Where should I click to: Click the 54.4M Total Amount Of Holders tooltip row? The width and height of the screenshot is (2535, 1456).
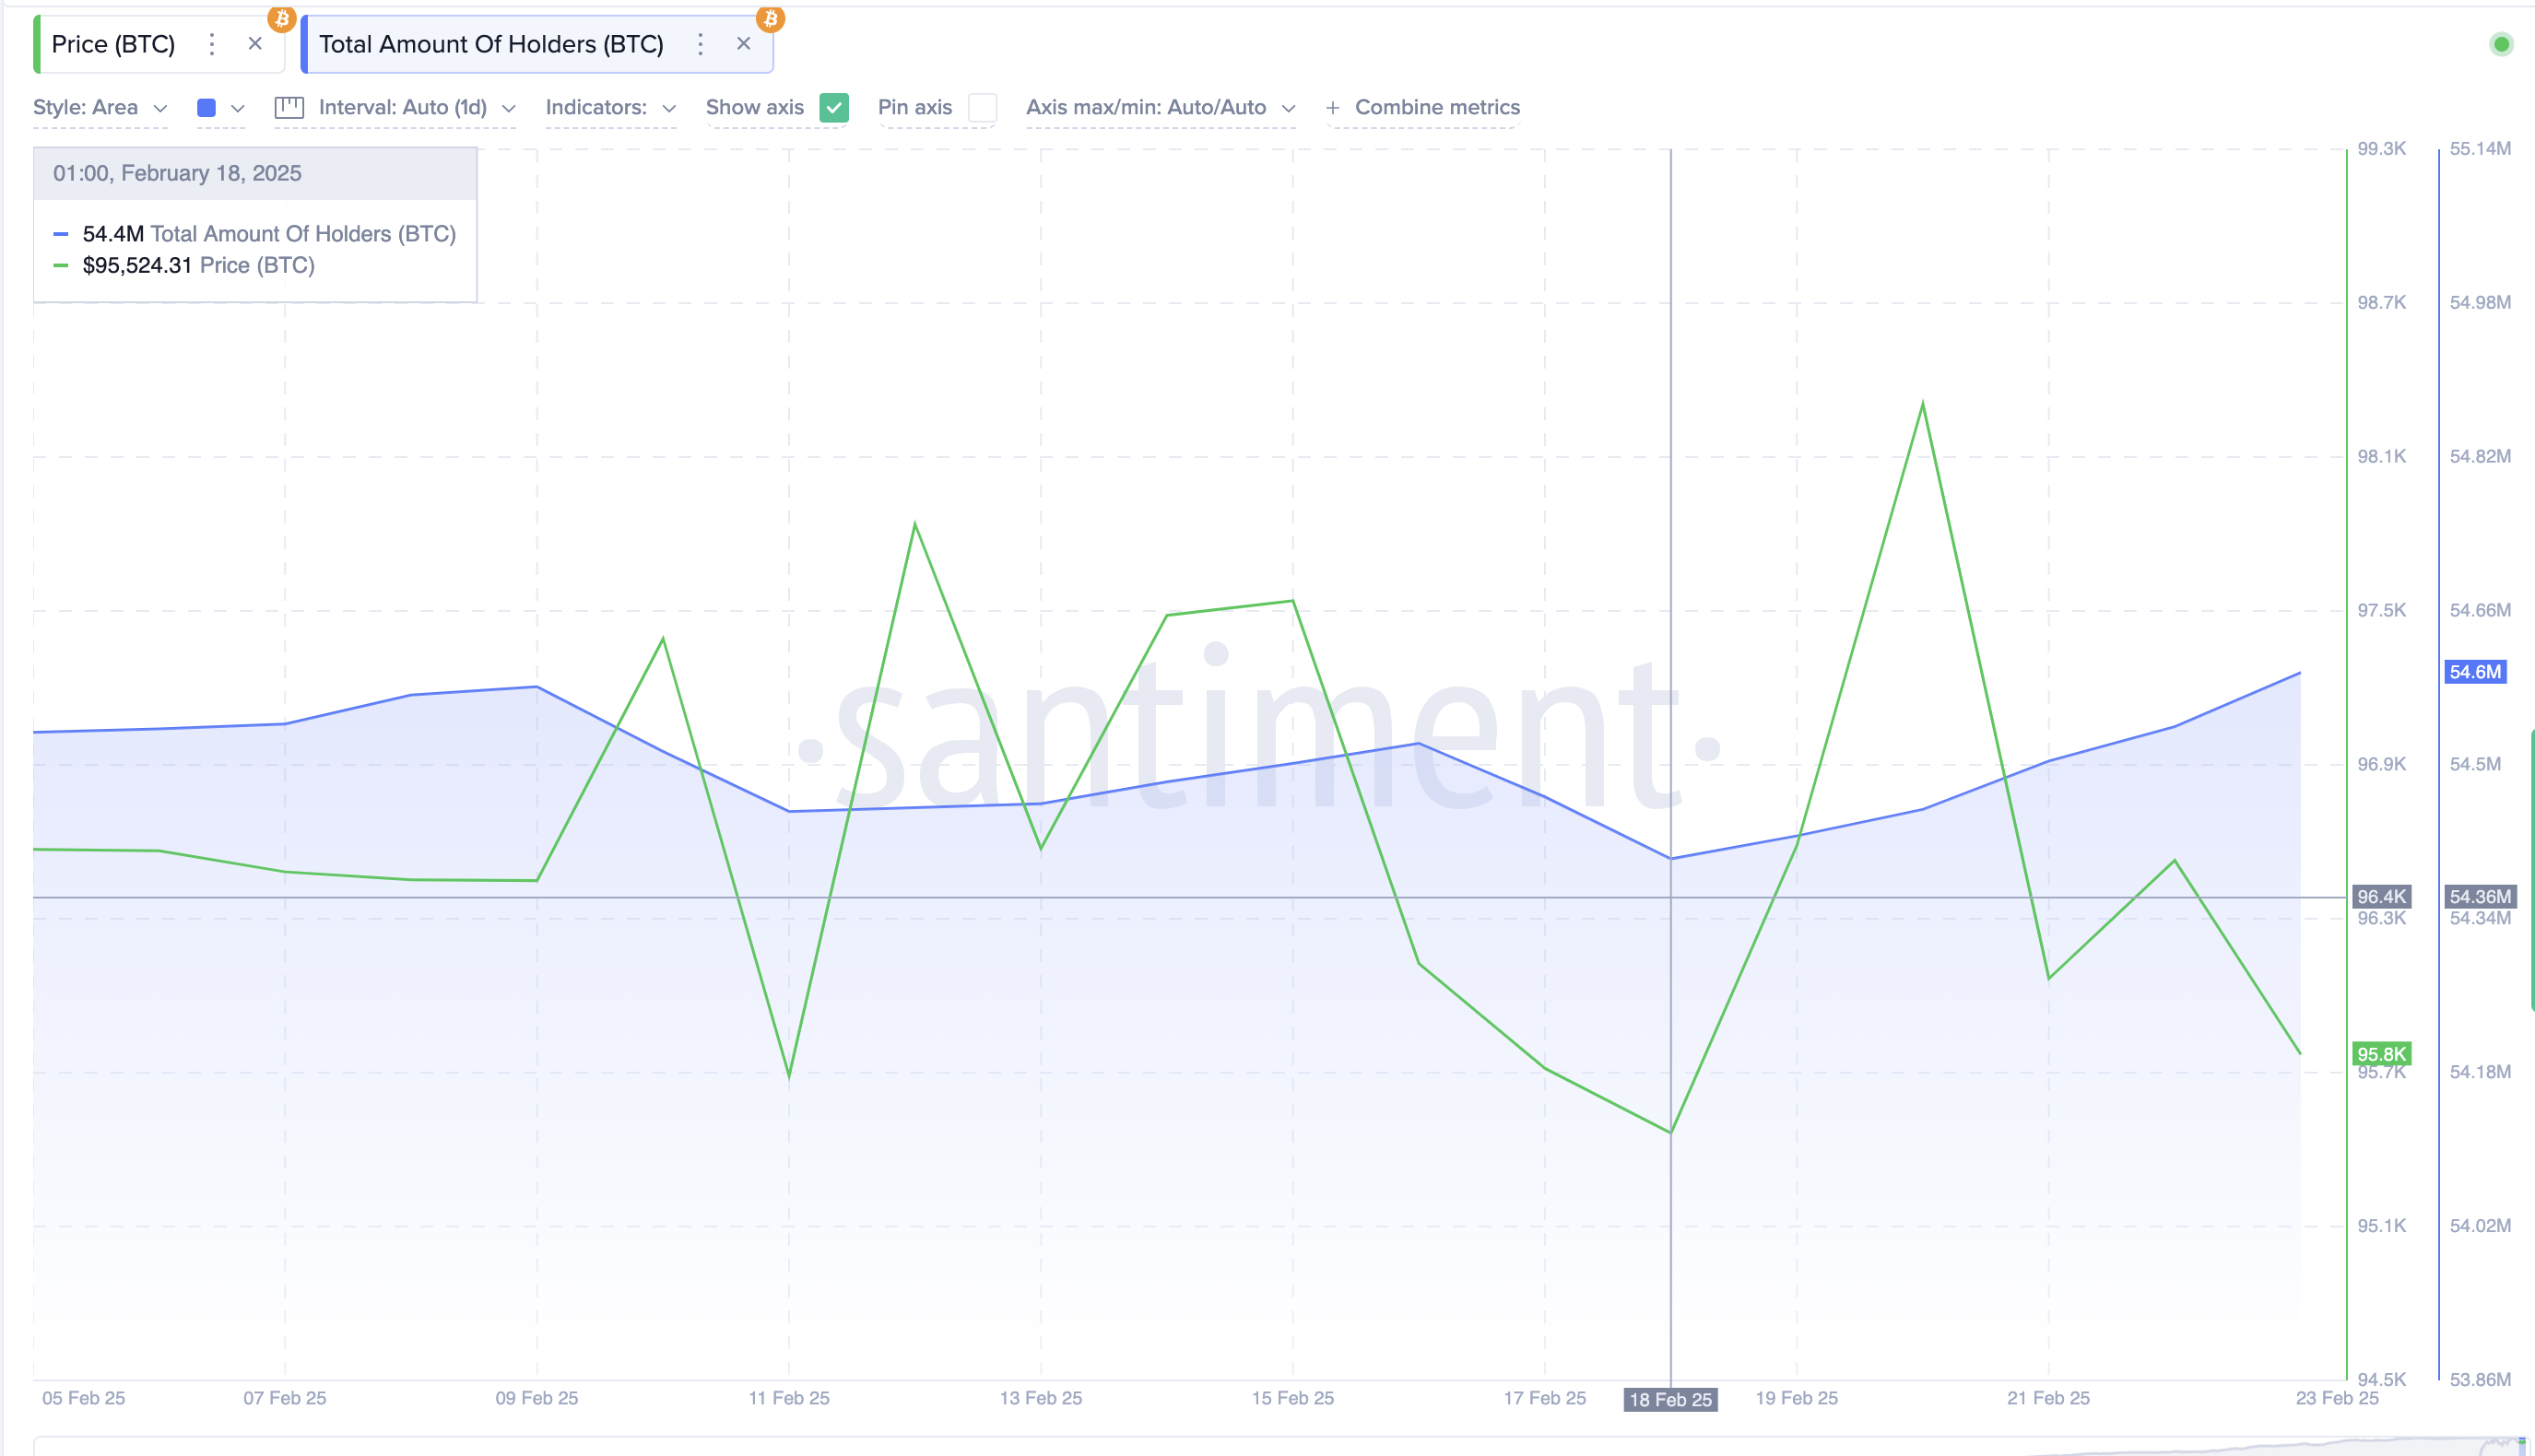pyautogui.click(x=255, y=234)
